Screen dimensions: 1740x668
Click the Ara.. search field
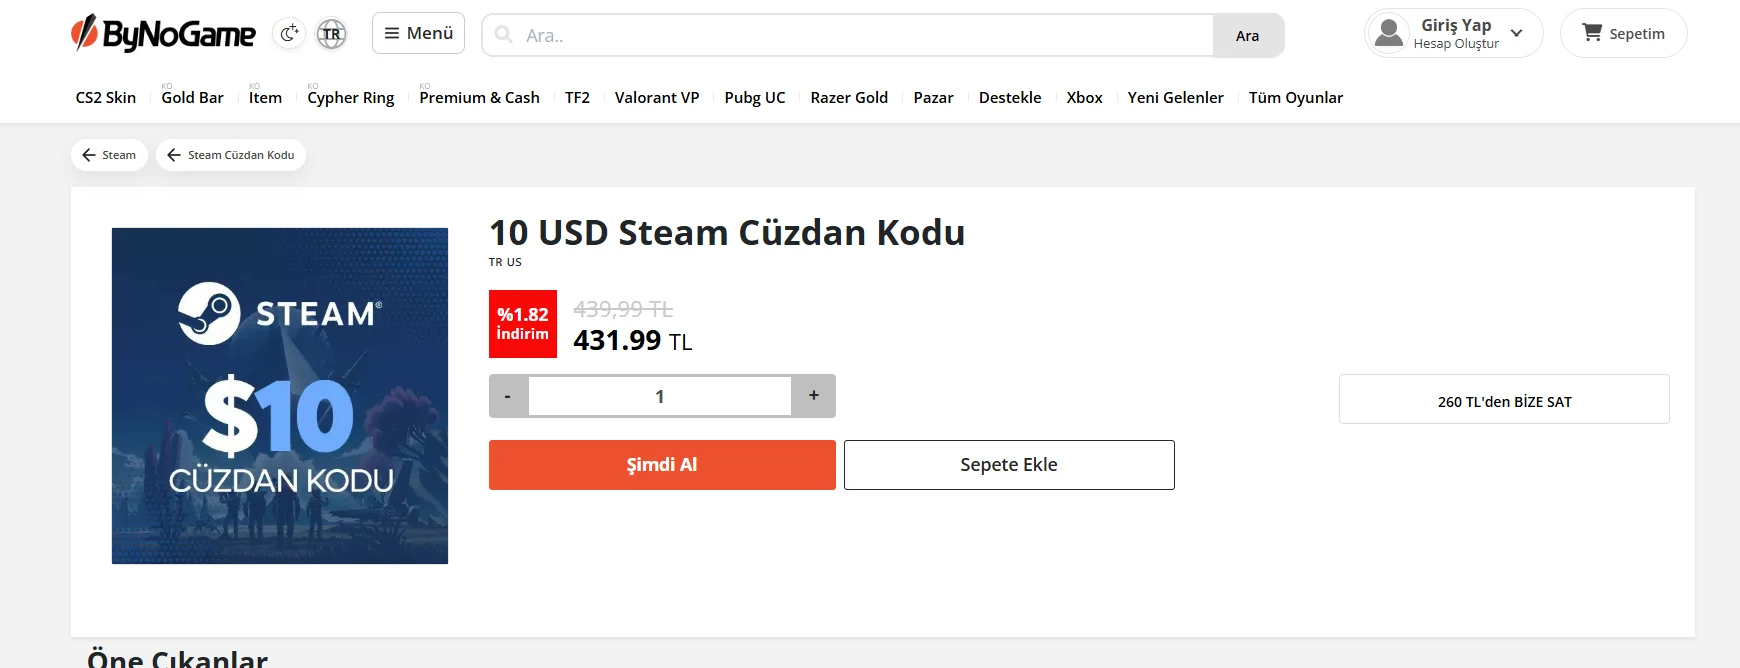(x=848, y=35)
